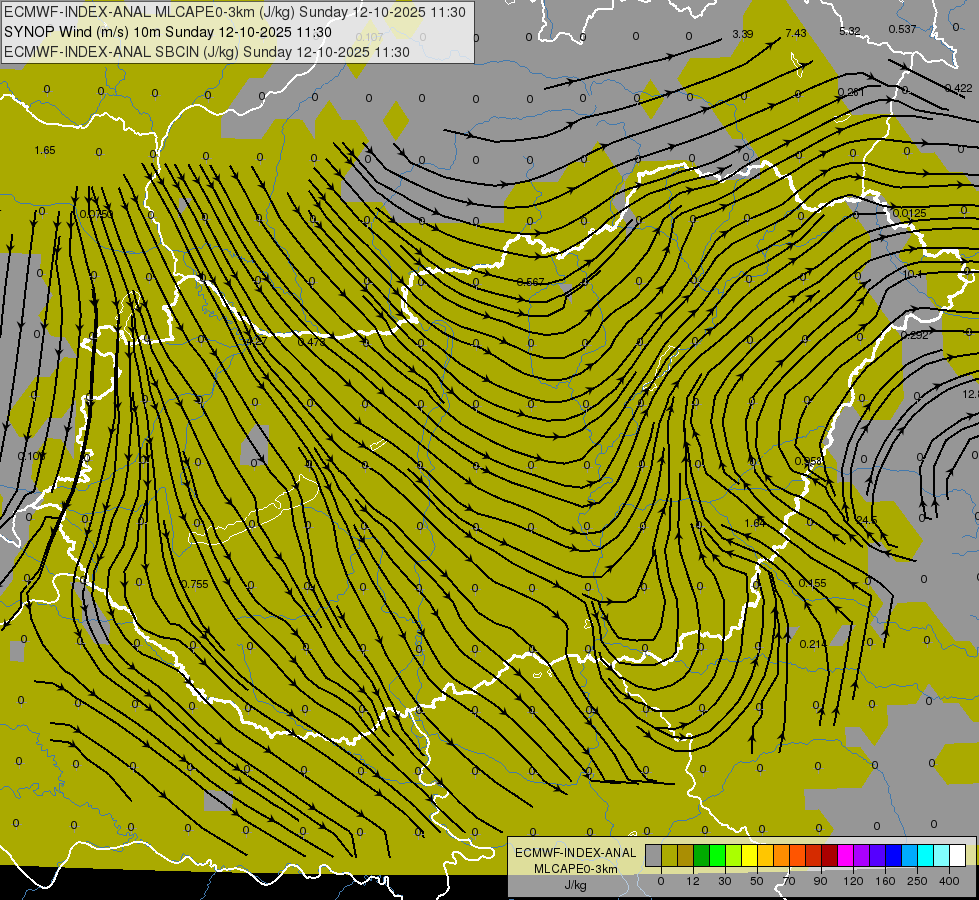Click the map value 0.755
The width and height of the screenshot is (979, 900).
[195, 584]
